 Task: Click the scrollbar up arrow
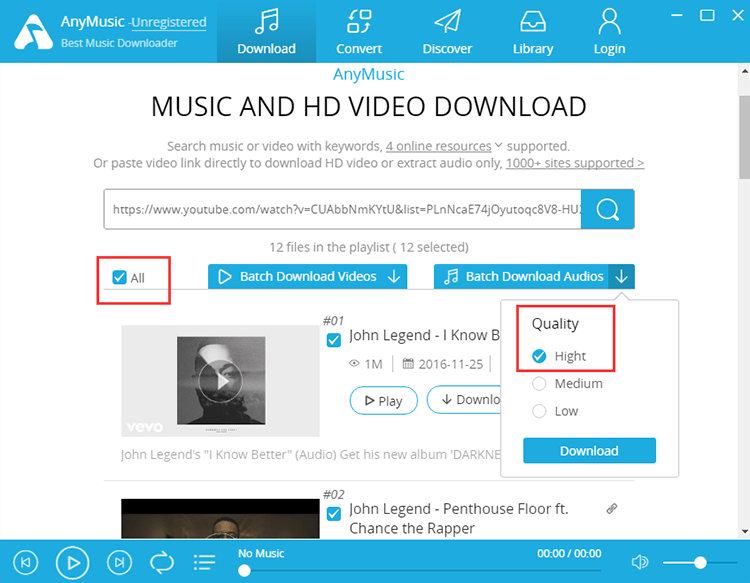(x=744, y=71)
